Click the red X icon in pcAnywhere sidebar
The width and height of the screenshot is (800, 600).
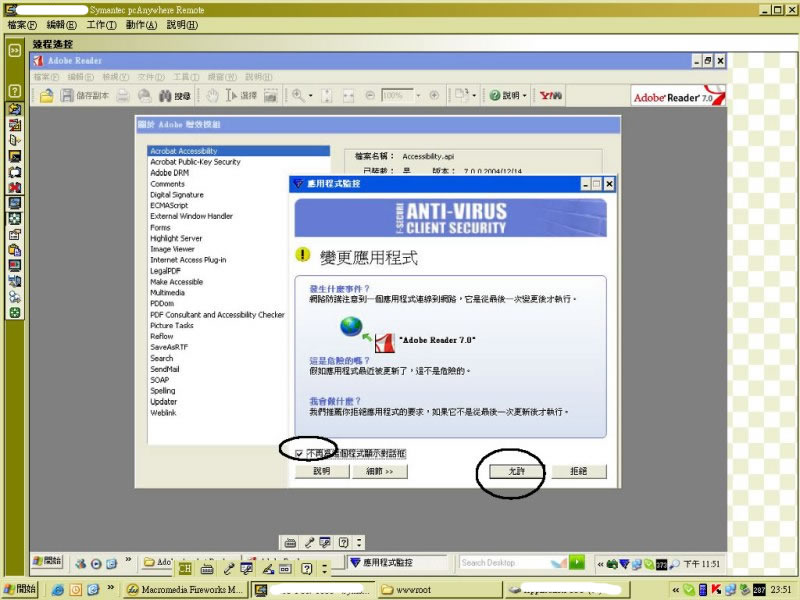[x=14, y=188]
